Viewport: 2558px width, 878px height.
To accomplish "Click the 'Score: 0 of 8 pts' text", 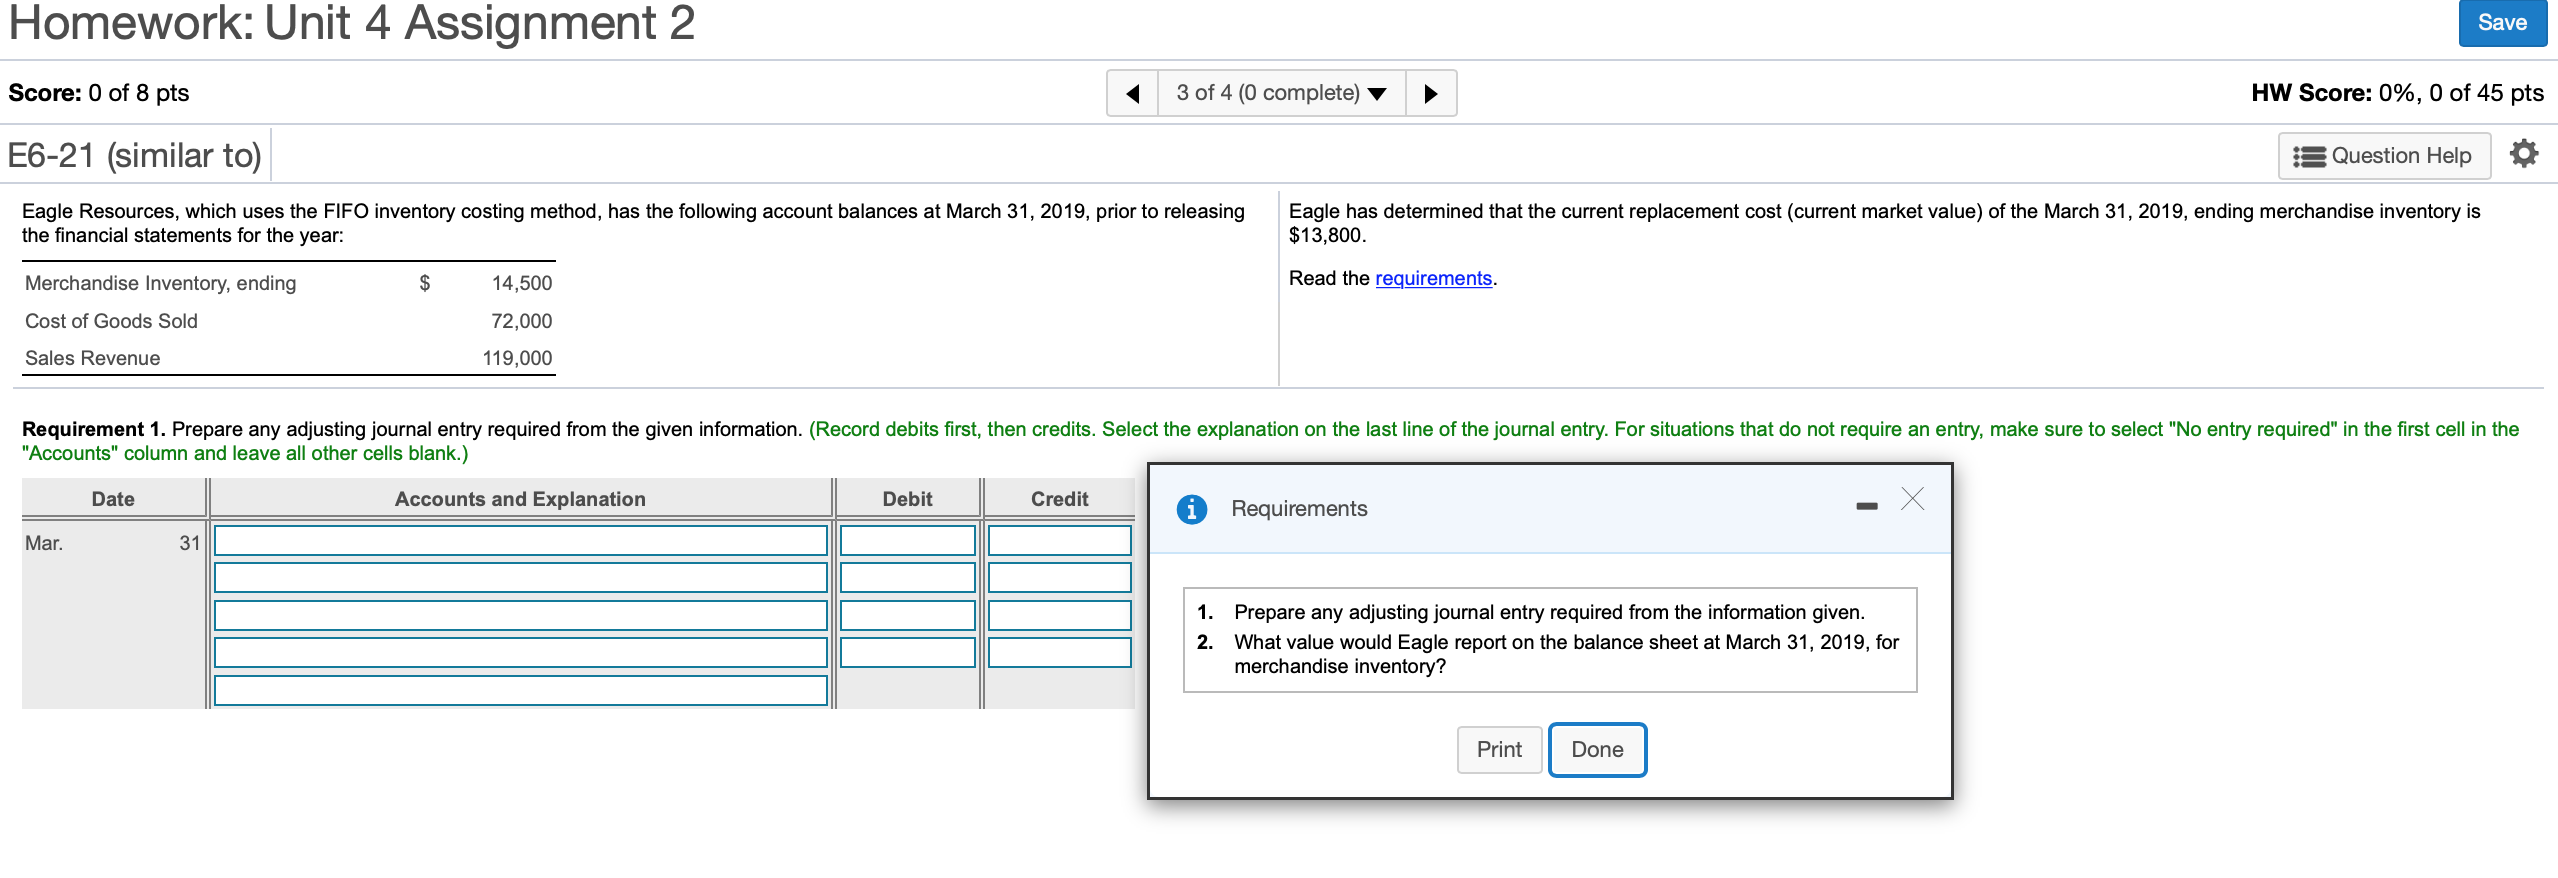I will 99,93.
